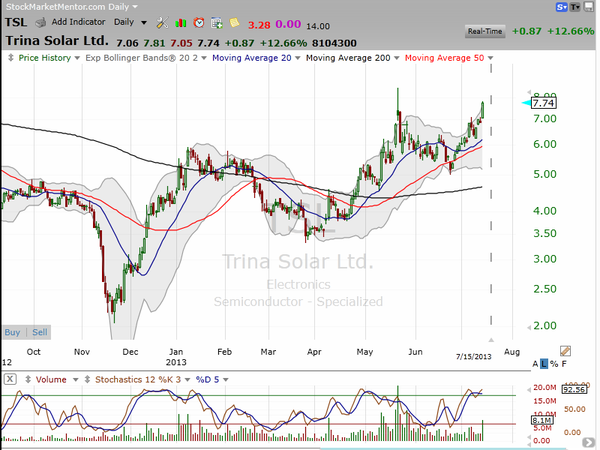Toggle L logarithmic scale mode
This screenshot has height=450, width=600.
pos(544,364)
